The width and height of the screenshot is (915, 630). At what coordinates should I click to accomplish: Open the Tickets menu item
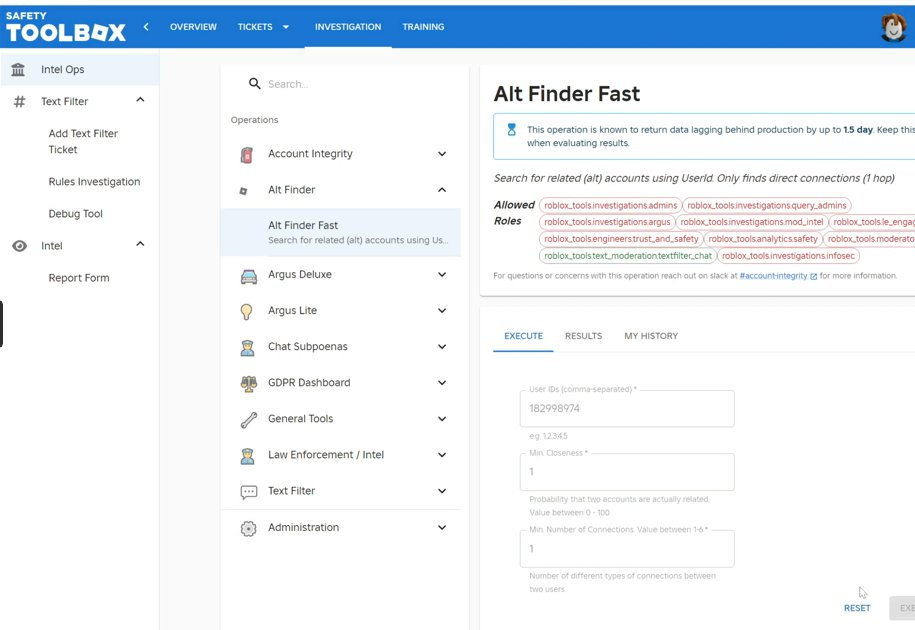click(255, 27)
